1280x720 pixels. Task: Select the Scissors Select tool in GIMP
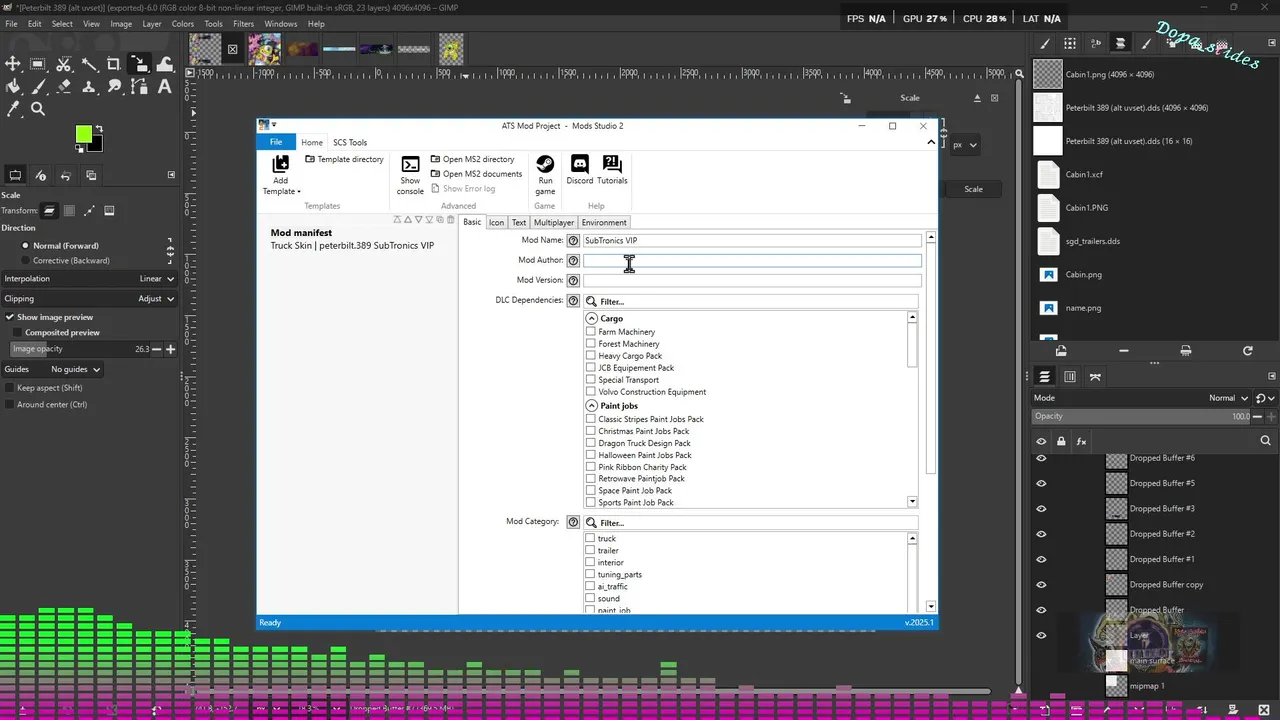coord(64,64)
